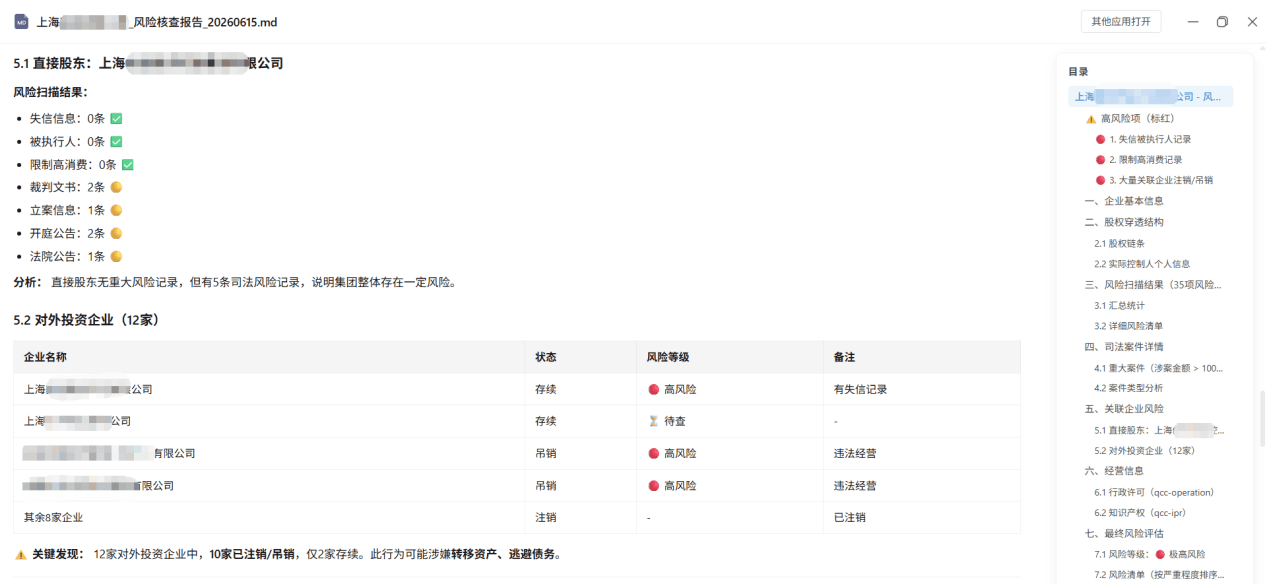Click the vertical scrollbar thumb

1262,419
